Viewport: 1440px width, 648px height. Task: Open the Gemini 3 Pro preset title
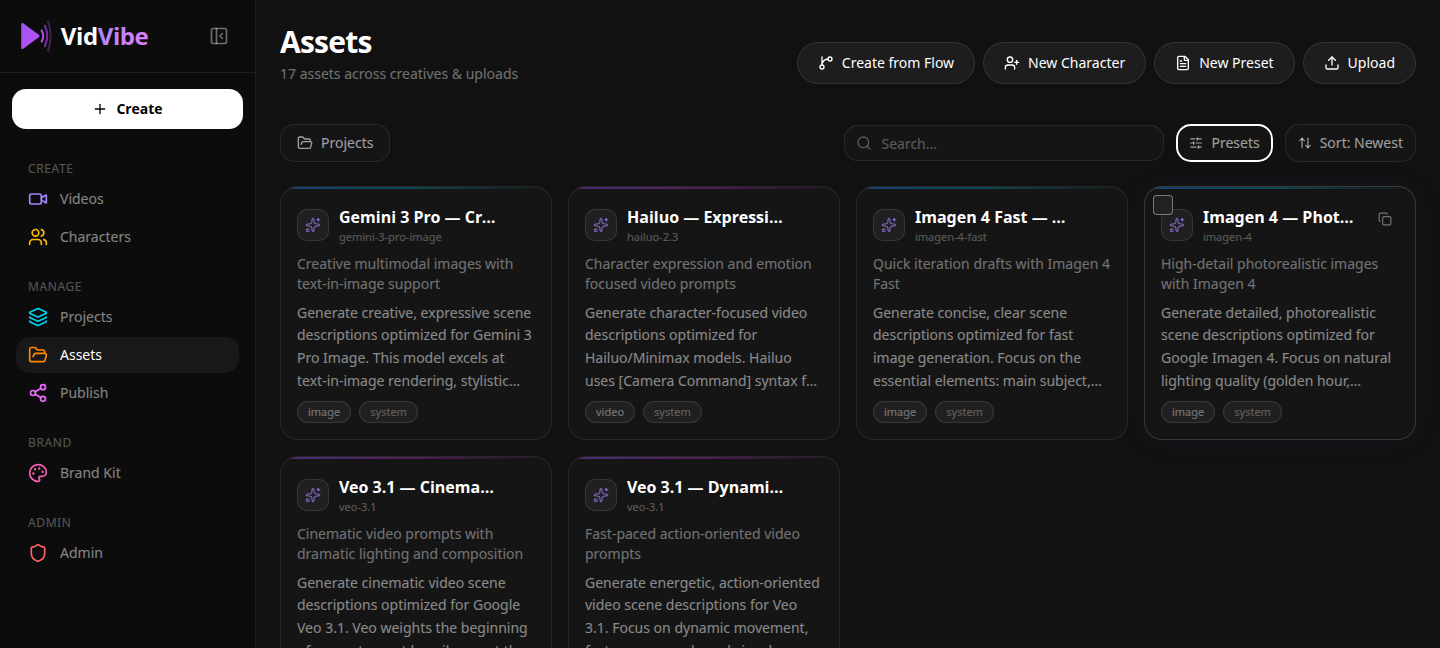(417, 217)
